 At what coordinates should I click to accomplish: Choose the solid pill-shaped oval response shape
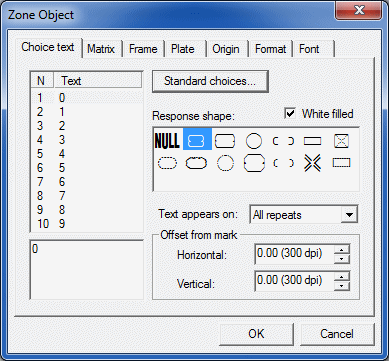coord(196,163)
